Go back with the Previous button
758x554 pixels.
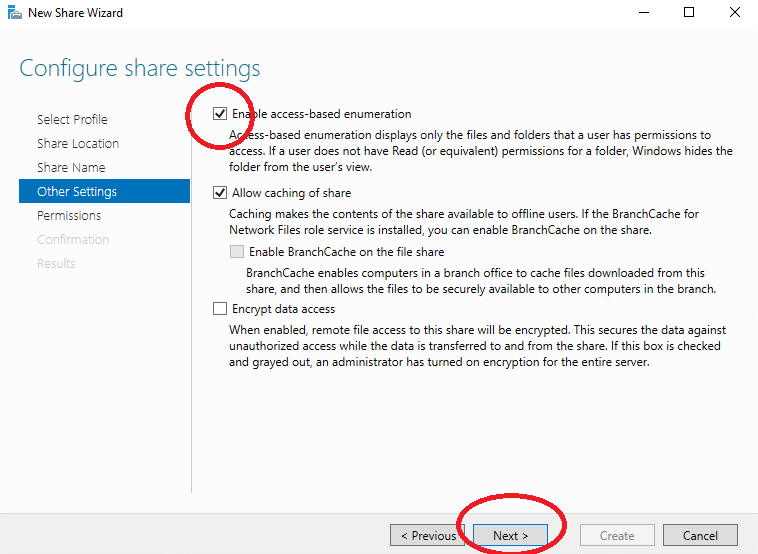tap(427, 535)
